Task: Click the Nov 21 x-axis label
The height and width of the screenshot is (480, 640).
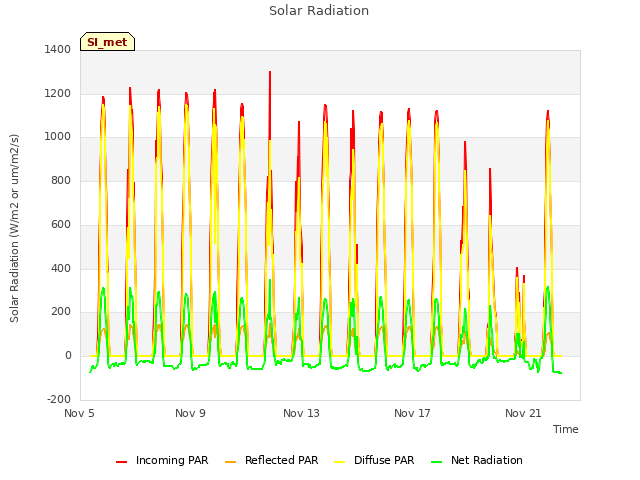Action: [x=523, y=413]
